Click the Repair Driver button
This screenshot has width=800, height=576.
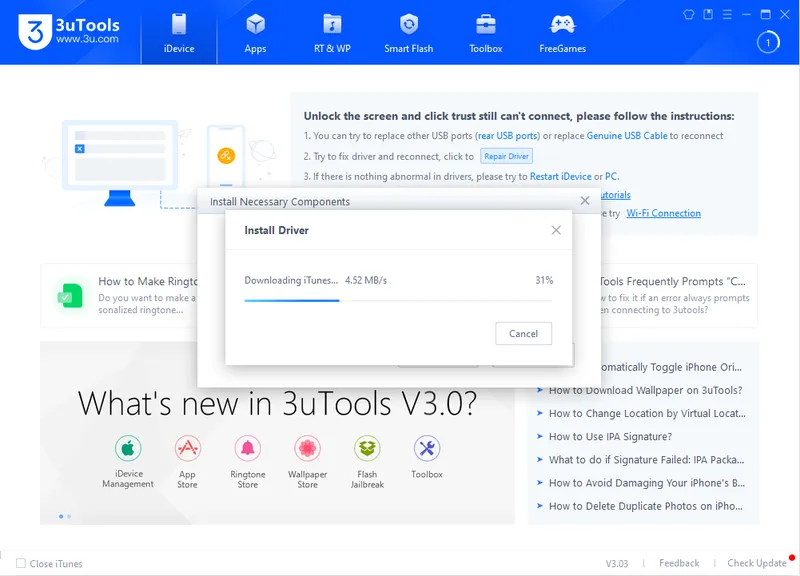point(506,156)
